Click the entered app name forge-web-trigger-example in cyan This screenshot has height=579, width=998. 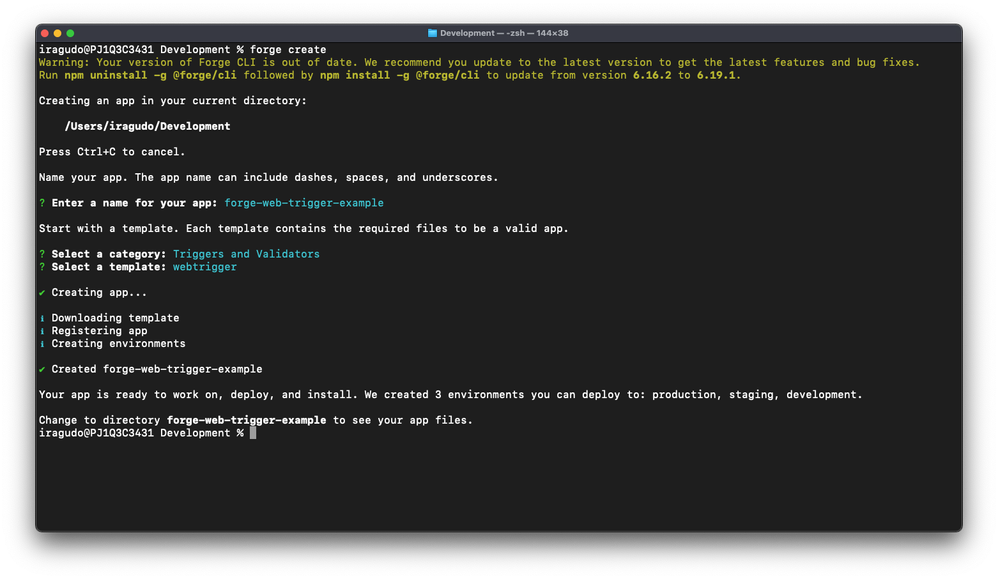(x=304, y=203)
